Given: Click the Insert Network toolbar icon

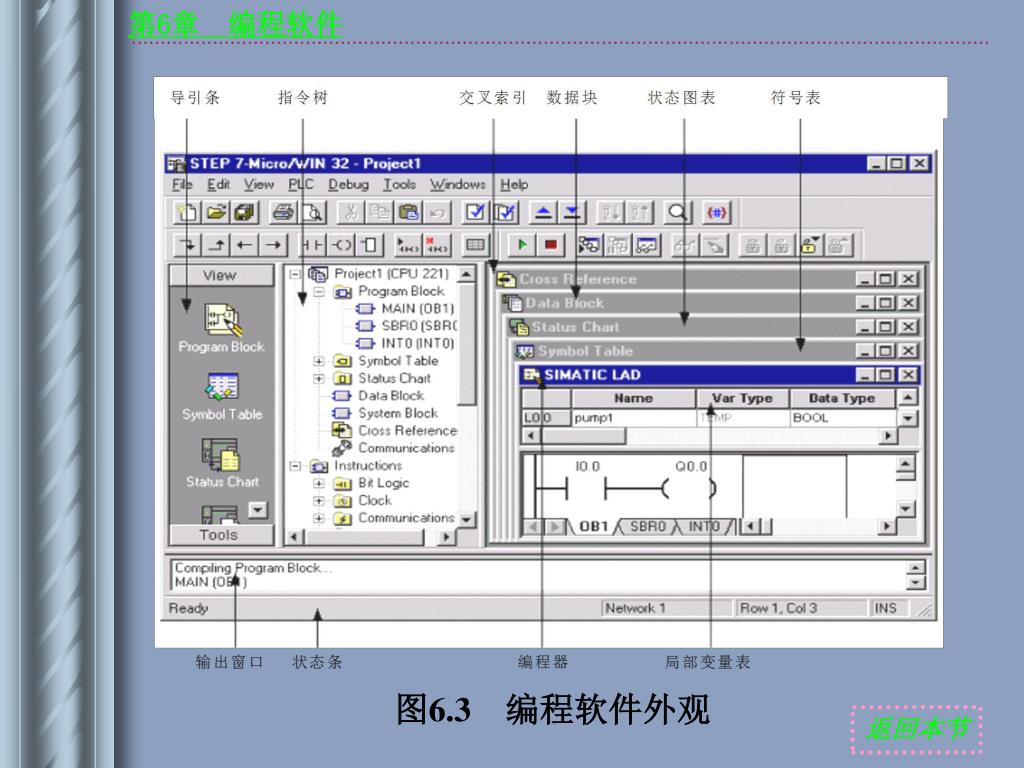Looking at the screenshot, I should coord(408,246).
